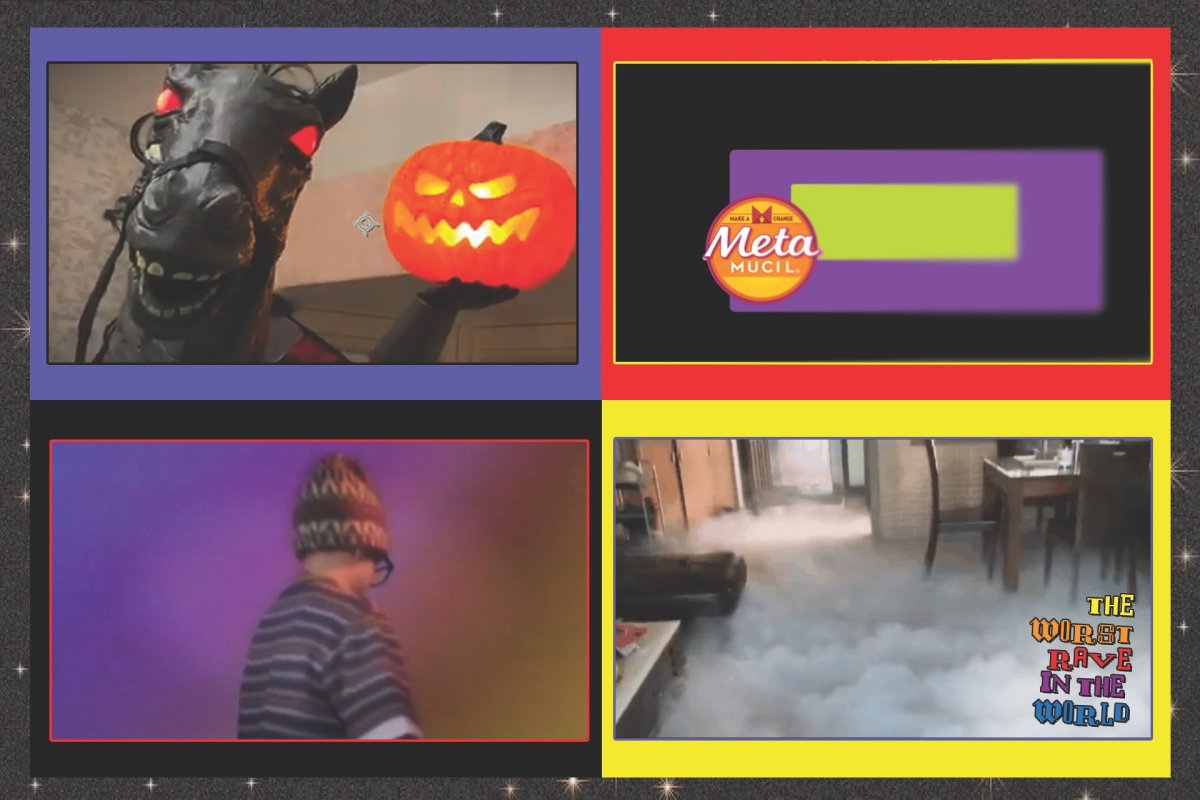The width and height of the screenshot is (1200, 800).
Task: Open the horse and pumpkin video thumbnail
Action: (313, 213)
